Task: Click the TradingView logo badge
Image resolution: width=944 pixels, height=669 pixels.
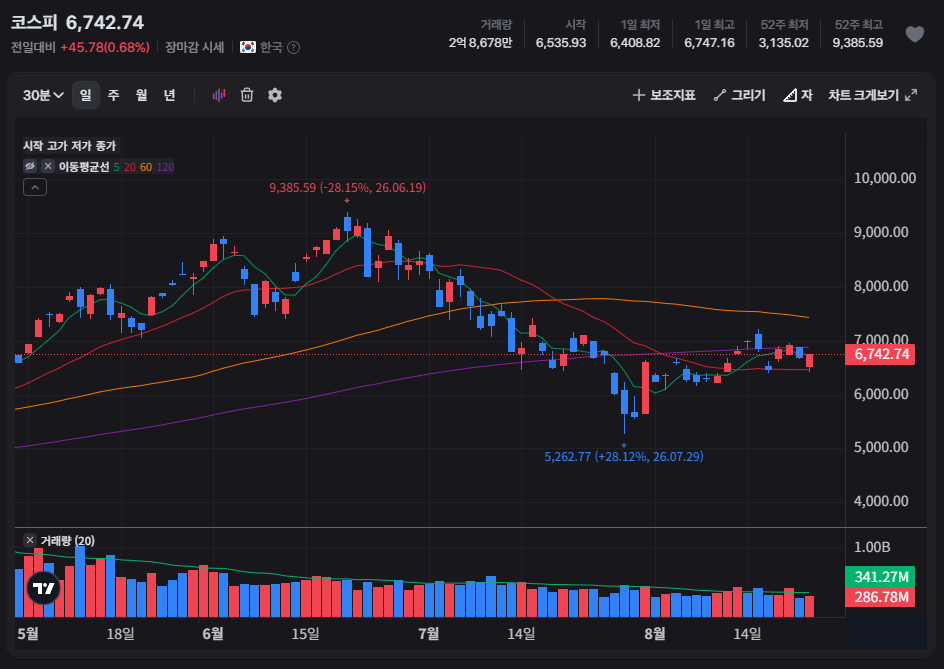Action: pos(43,588)
